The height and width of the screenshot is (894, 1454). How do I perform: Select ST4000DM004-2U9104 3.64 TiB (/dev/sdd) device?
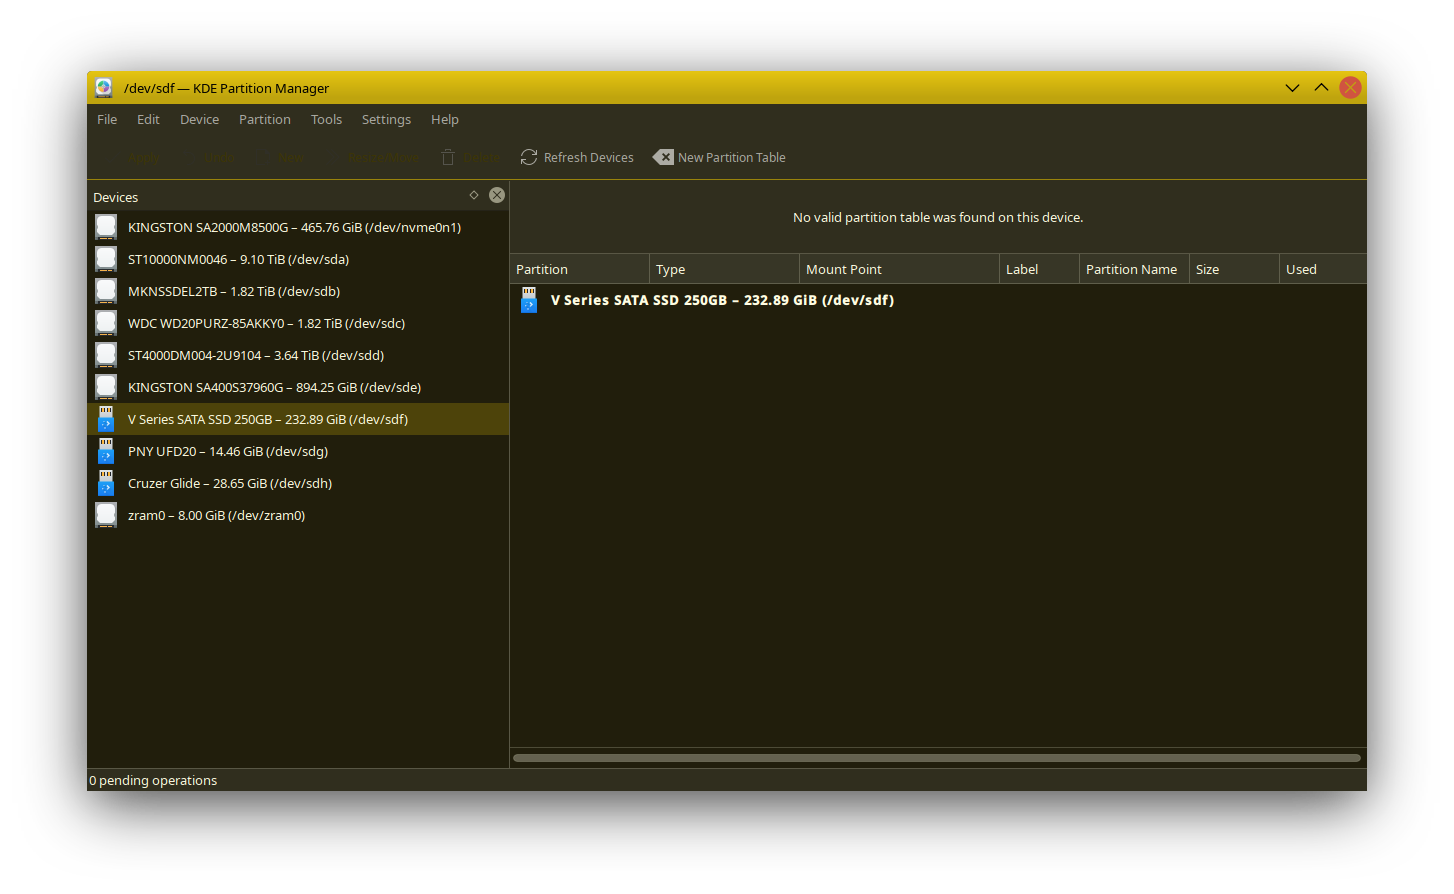point(298,355)
